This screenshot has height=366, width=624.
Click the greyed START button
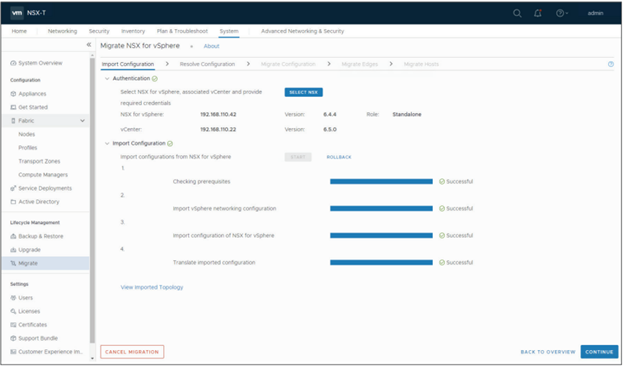pyautogui.click(x=298, y=157)
